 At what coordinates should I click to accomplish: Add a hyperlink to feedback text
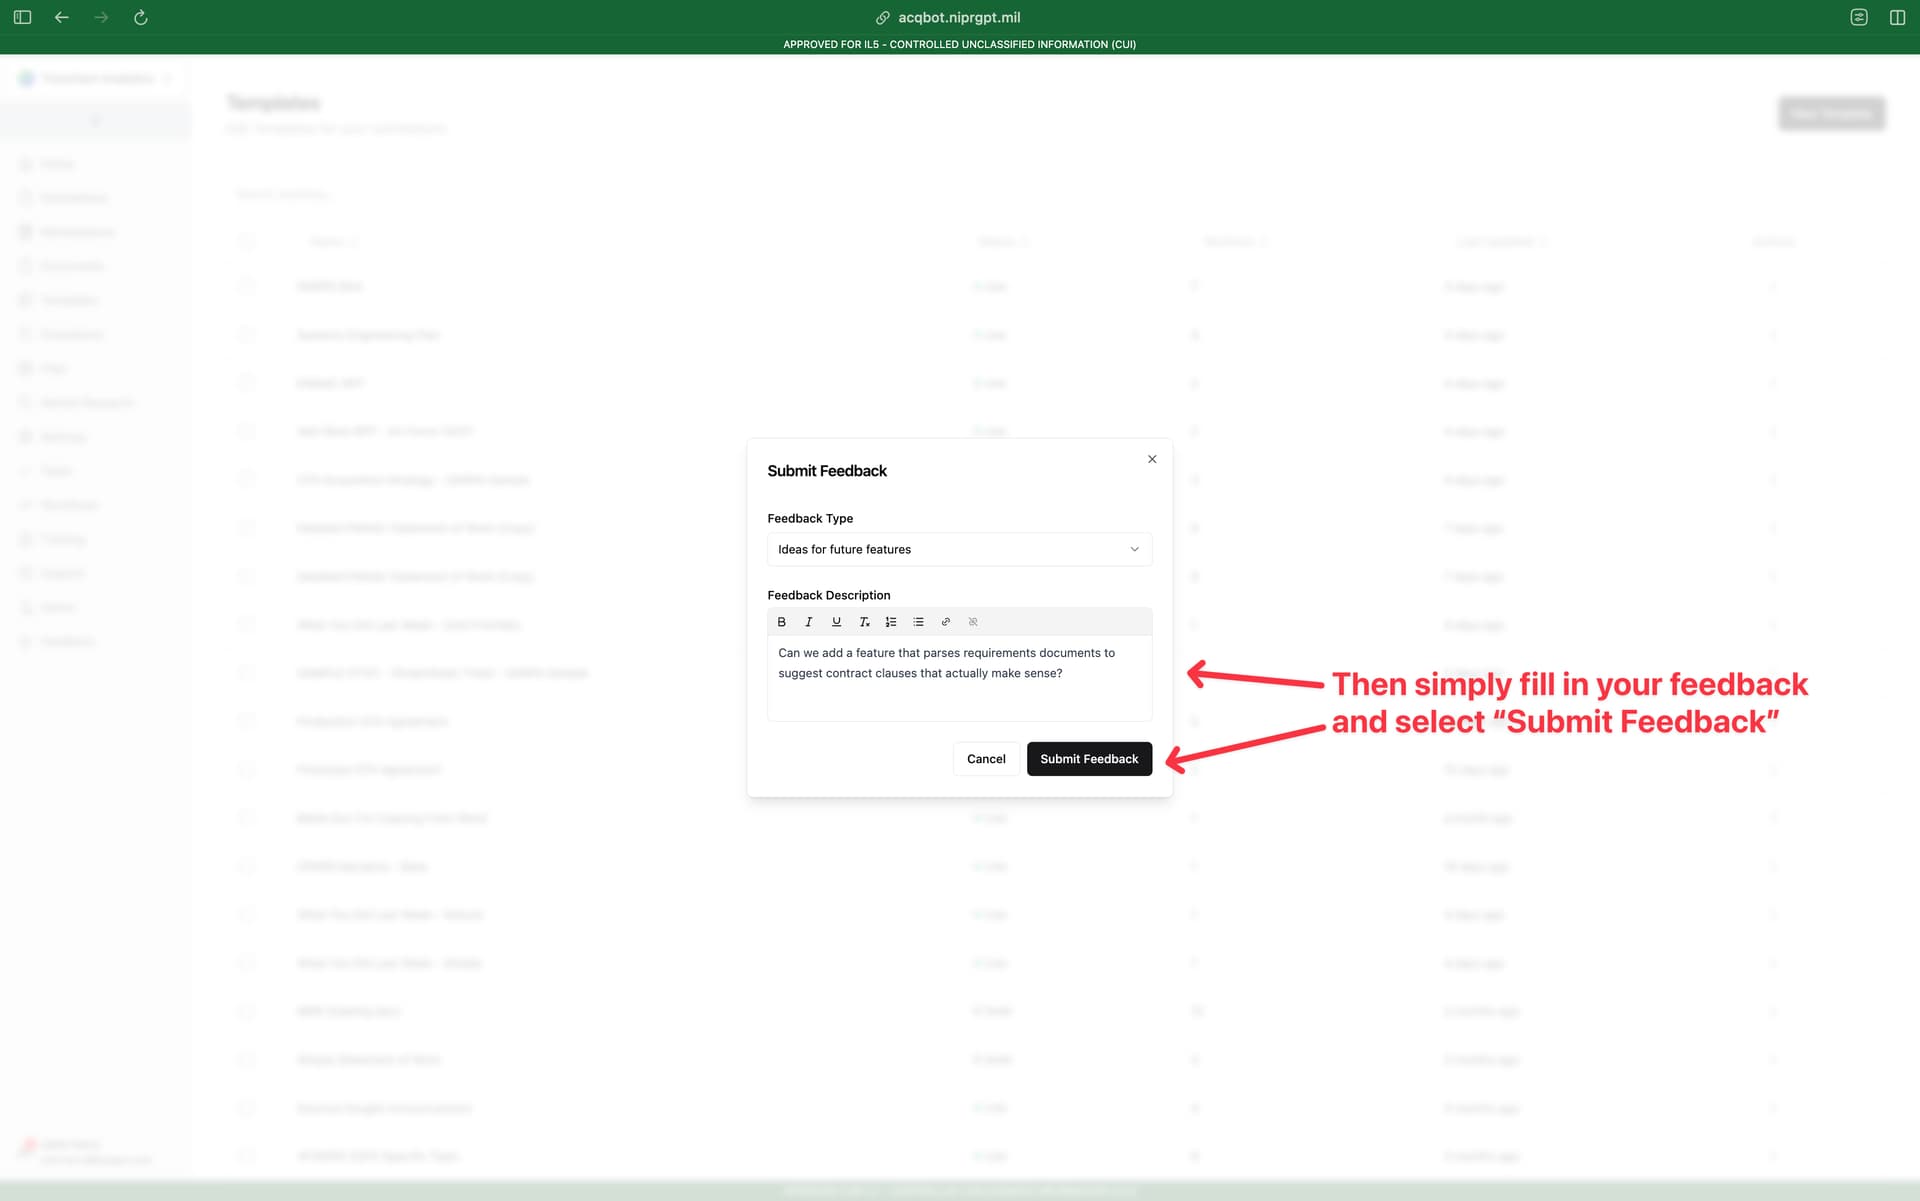pyautogui.click(x=946, y=622)
